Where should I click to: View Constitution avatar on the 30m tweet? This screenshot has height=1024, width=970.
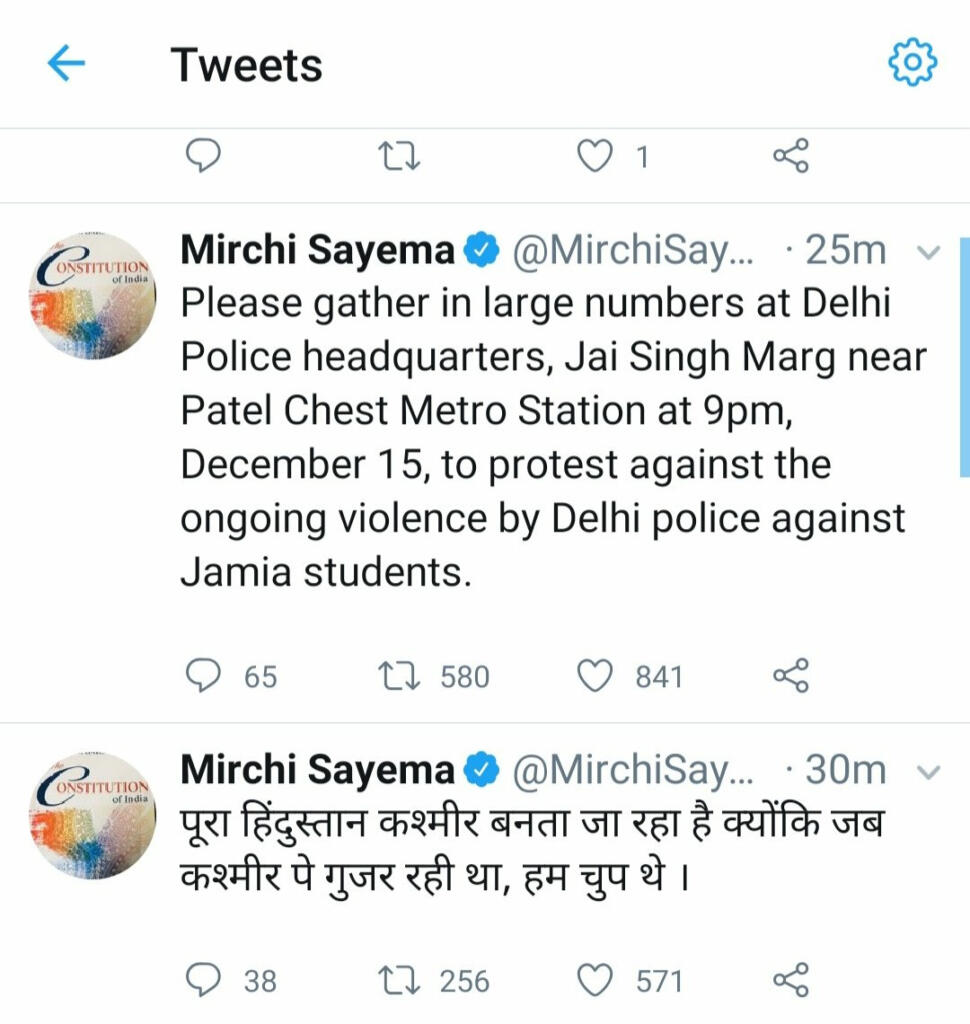[93, 815]
